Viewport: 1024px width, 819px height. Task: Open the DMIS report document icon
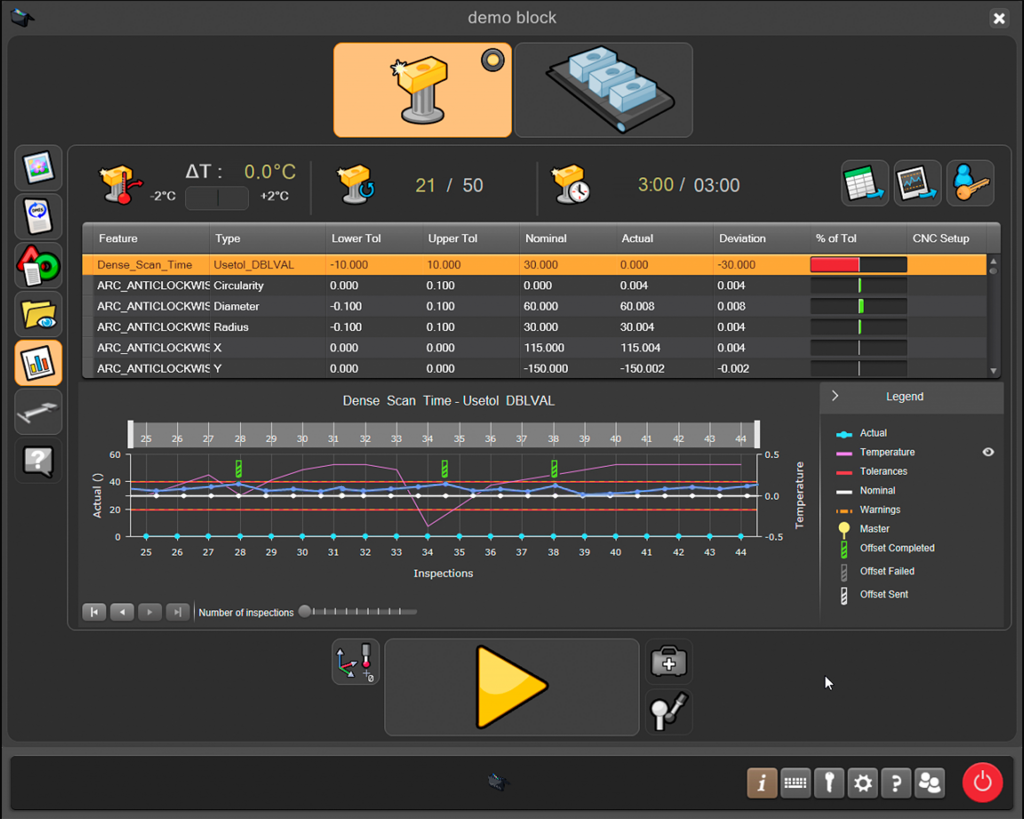point(38,217)
